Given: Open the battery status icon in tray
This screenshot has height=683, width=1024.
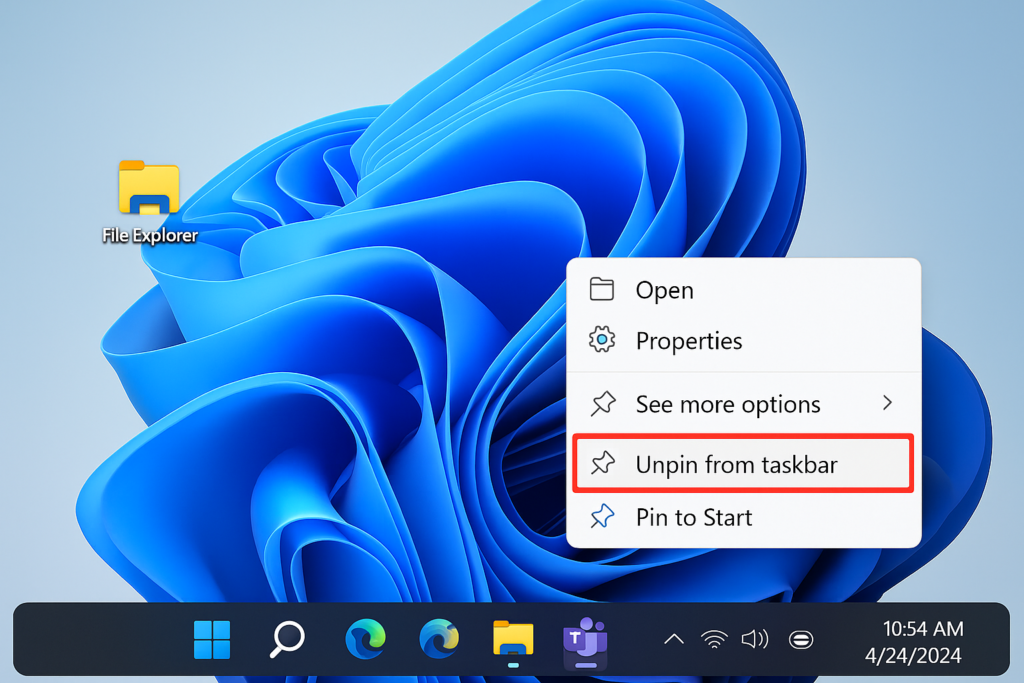Looking at the screenshot, I should 801,640.
